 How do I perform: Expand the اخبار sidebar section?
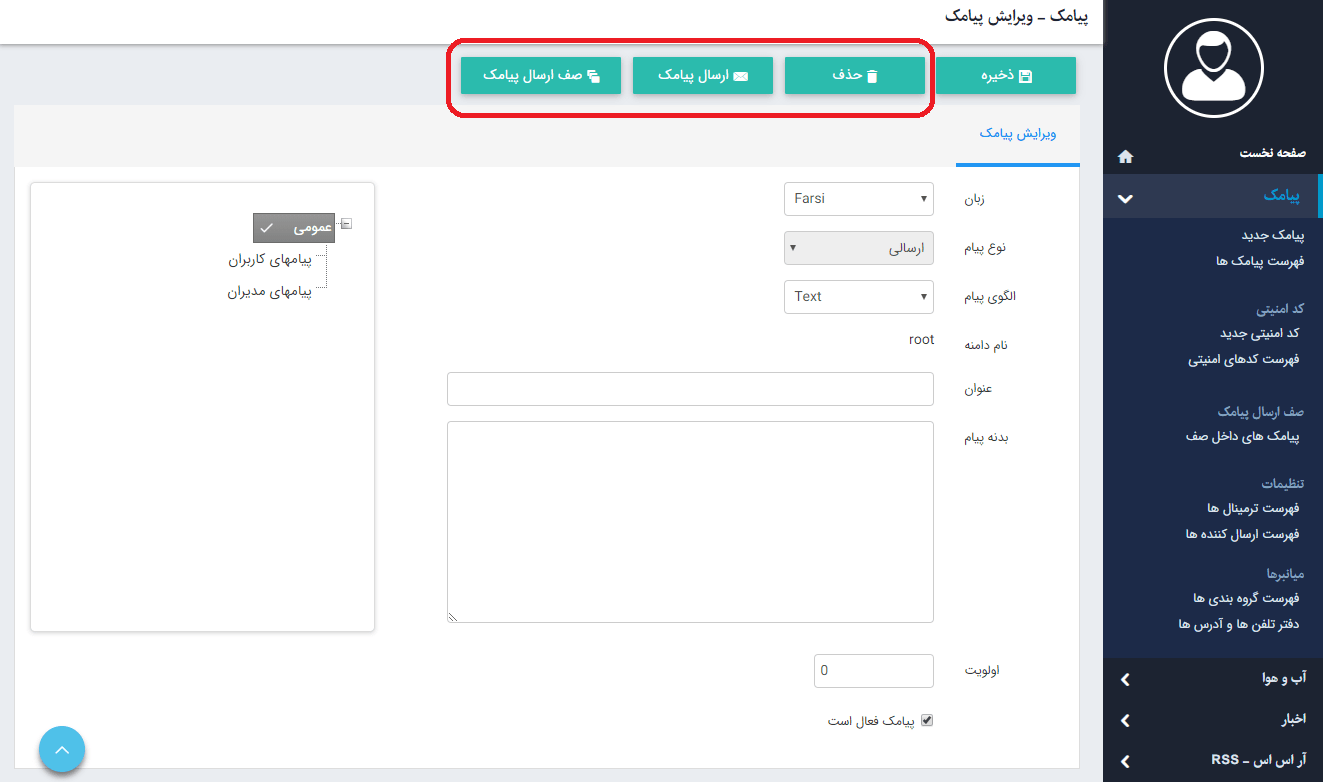1125,720
